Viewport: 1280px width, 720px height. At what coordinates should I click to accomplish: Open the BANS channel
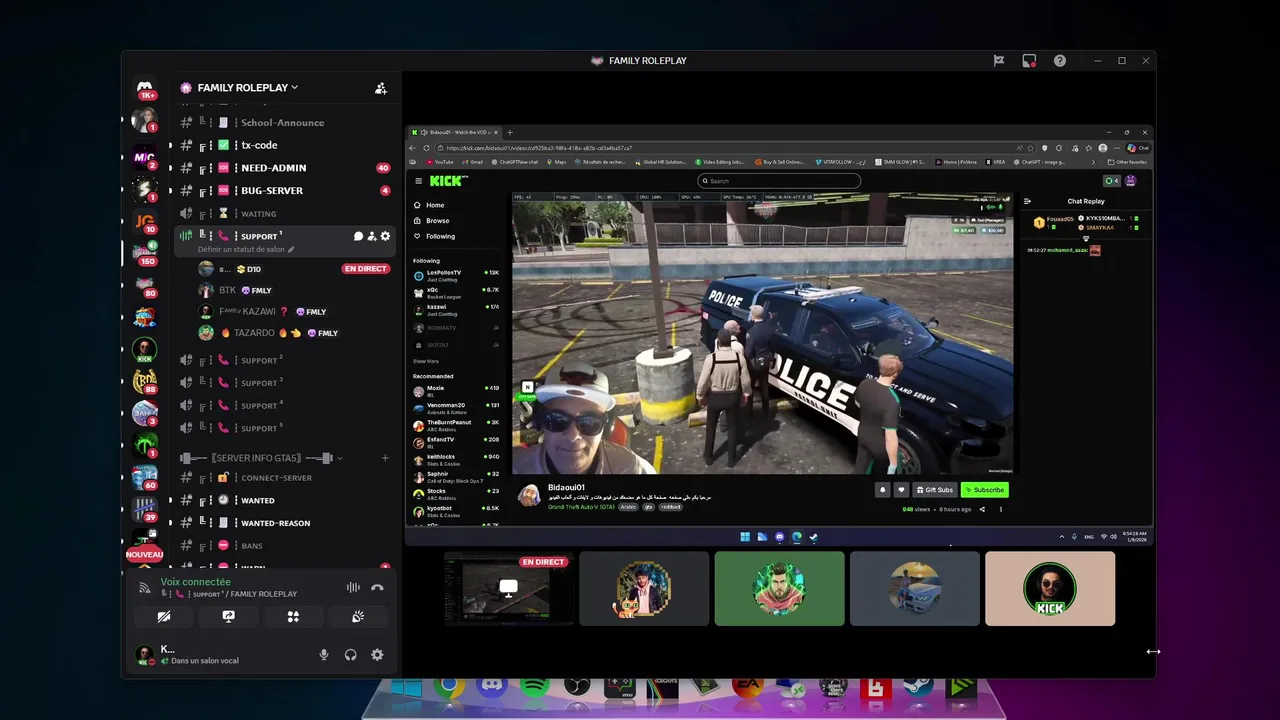tap(283, 546)
